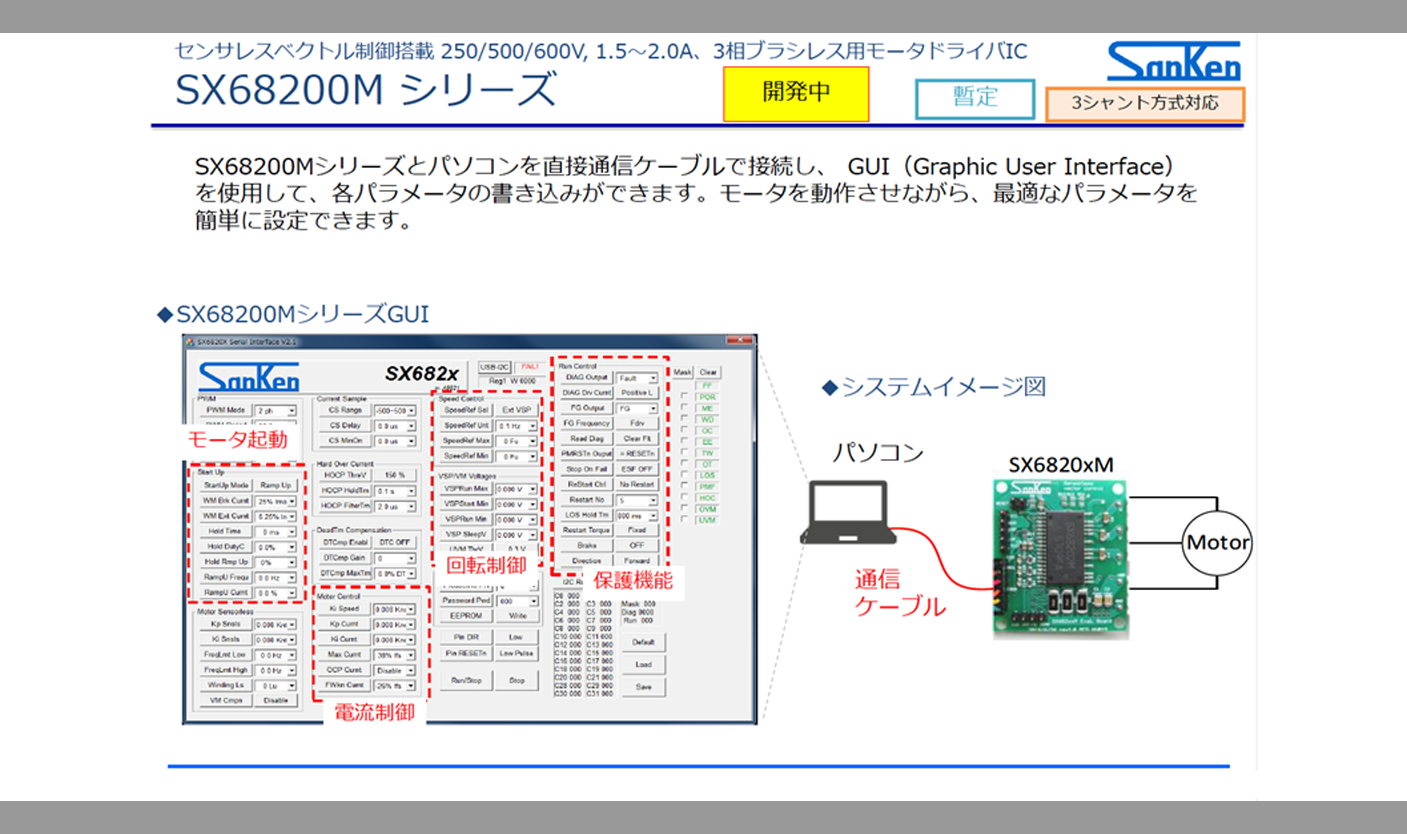Image resolution: width=1407 pixels, height=834 pixels.
Task: Open the PWM Mode dropdown
Action: 276,410
